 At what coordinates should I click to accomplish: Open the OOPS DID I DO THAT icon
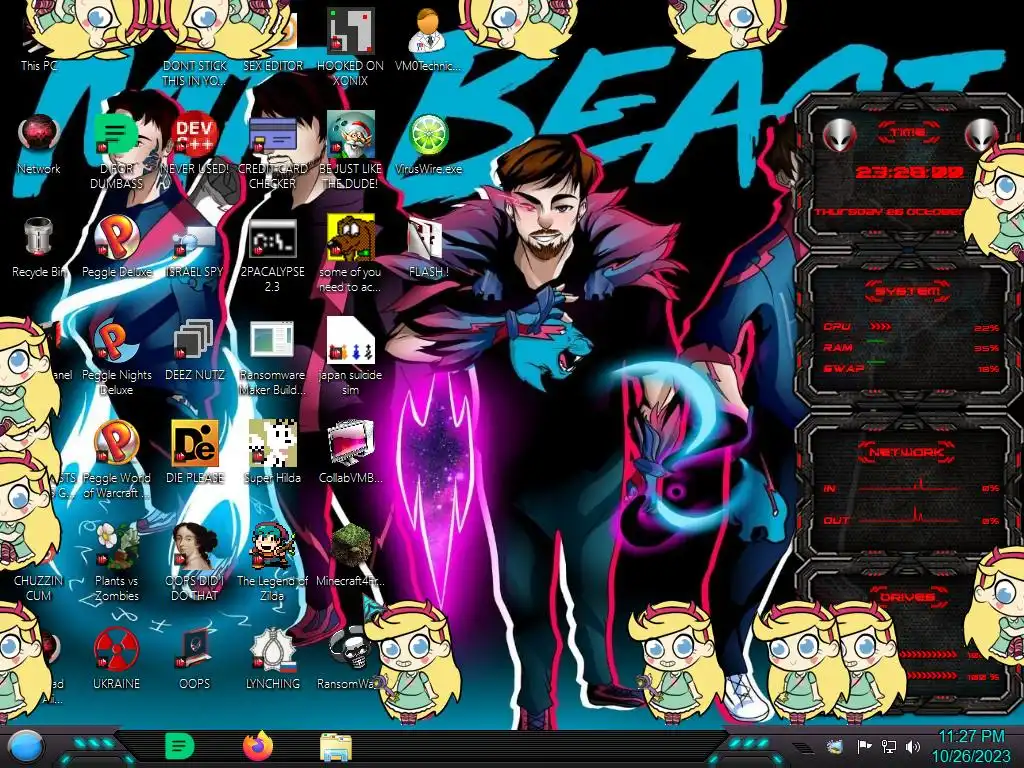tap(195, 562)
